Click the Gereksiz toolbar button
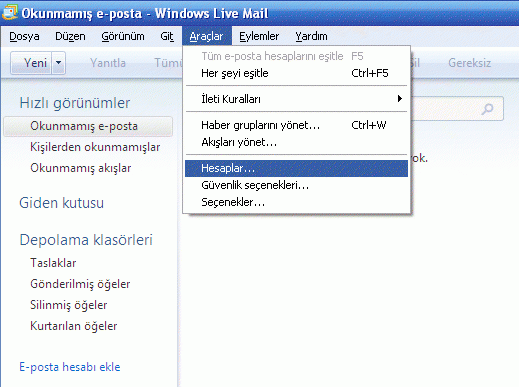 469,63
